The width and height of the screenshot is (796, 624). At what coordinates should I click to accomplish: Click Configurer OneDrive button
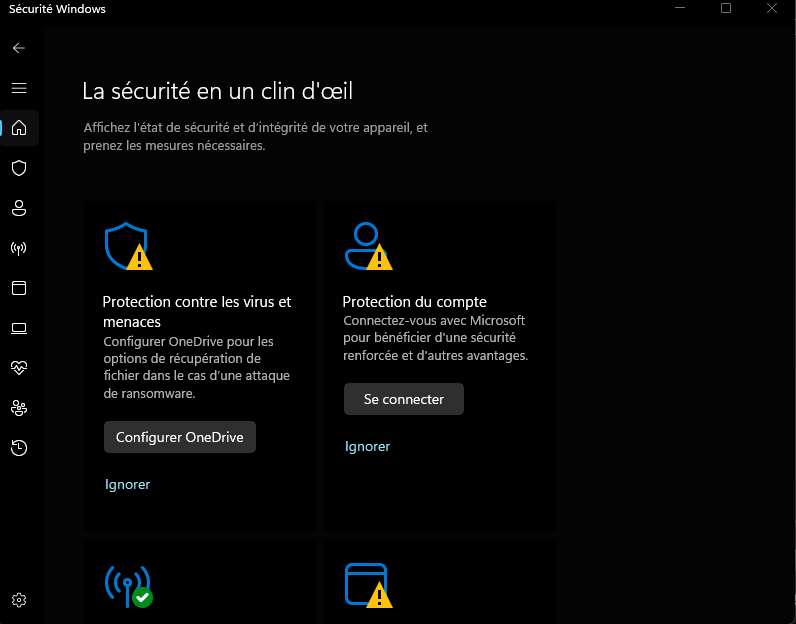click(180, 437)
